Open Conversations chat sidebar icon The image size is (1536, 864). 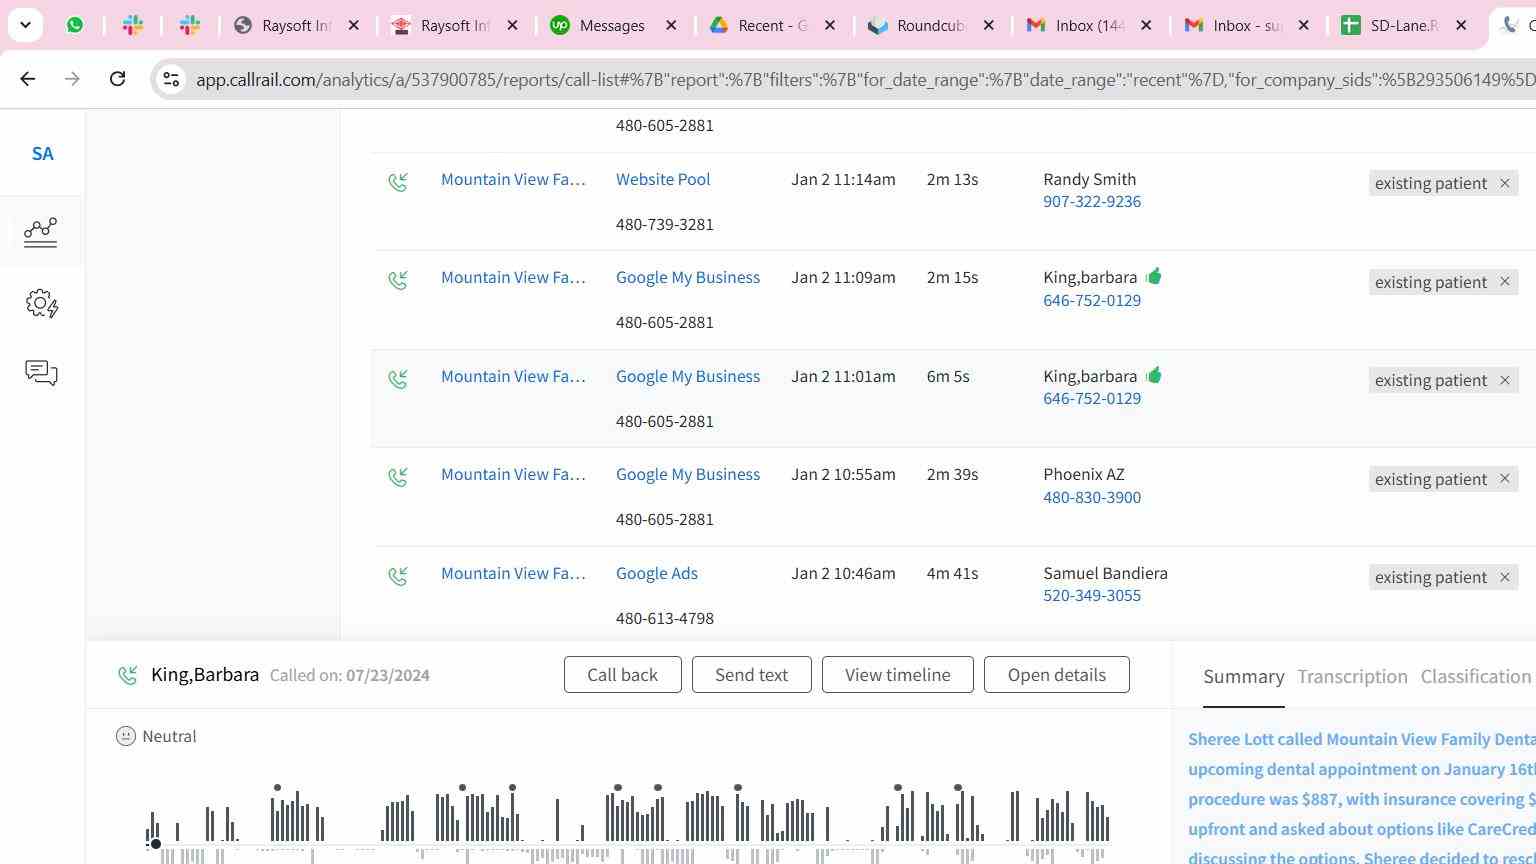point(41,373)
